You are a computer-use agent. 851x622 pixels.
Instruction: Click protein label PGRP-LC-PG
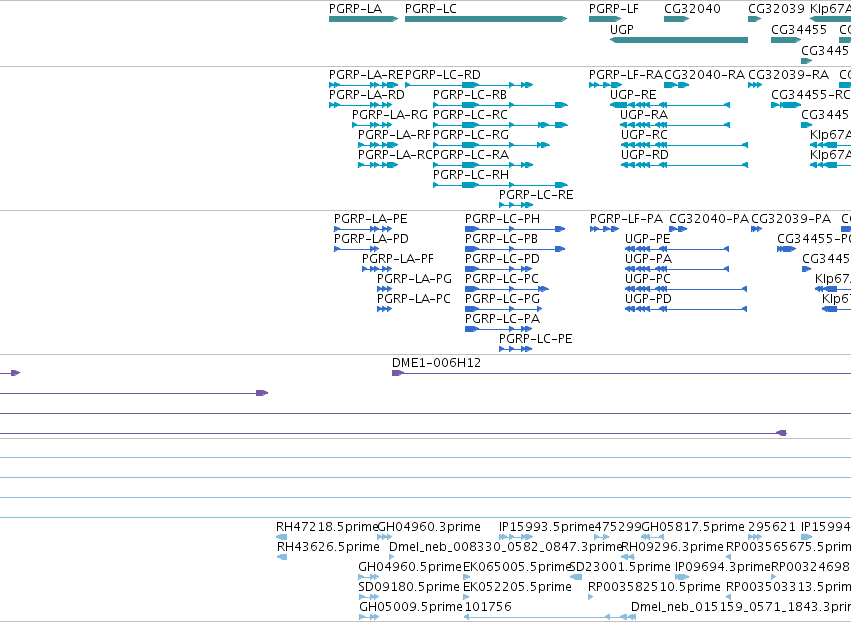(503, 299)
